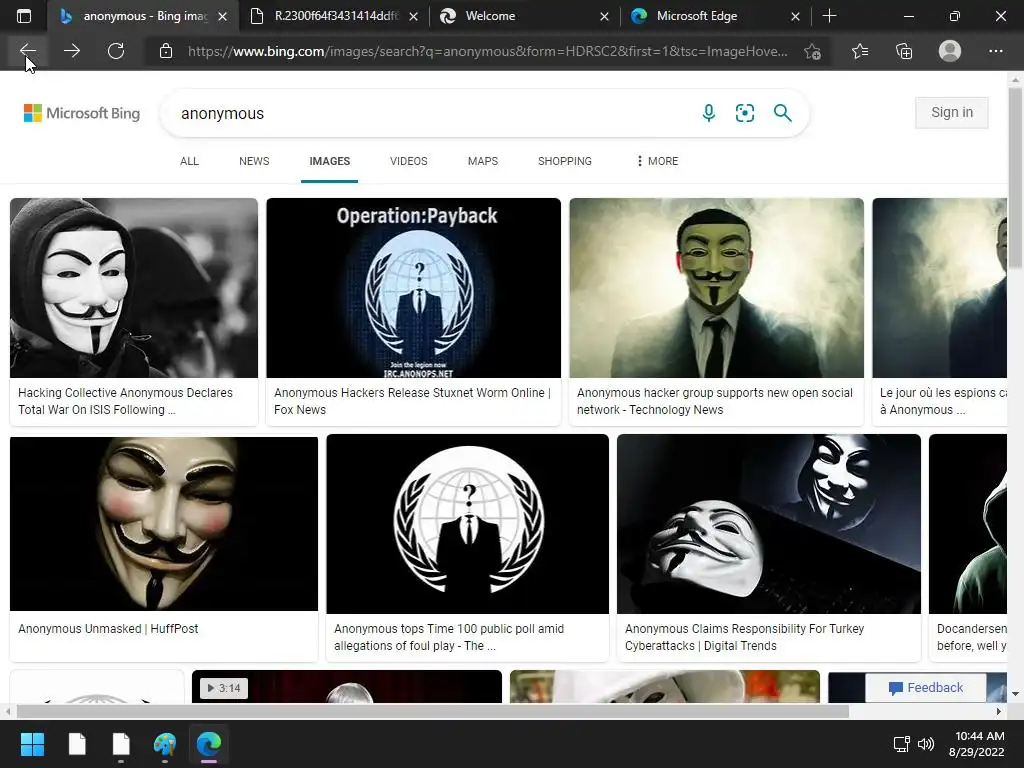The width and height of the screenshot is (1024, 768).
Task: Open 'Anonymous Unmasked | HuffPost' link
Action: click(x=108, y=628)
